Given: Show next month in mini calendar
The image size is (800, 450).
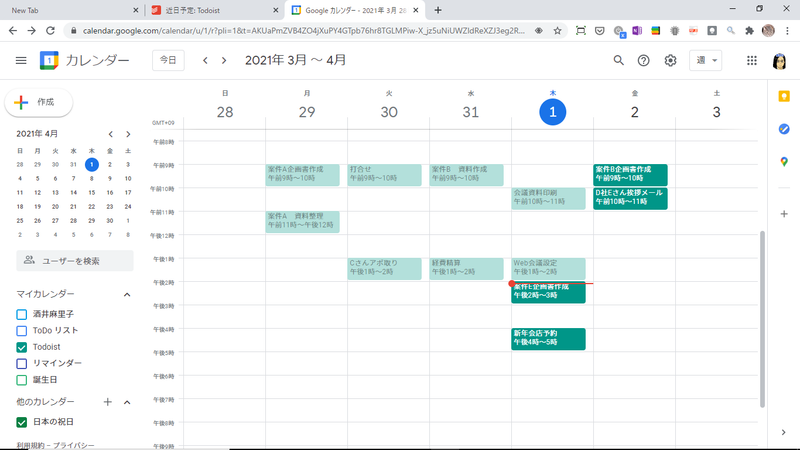Looking at the screenshot, I should click(128, 134).
